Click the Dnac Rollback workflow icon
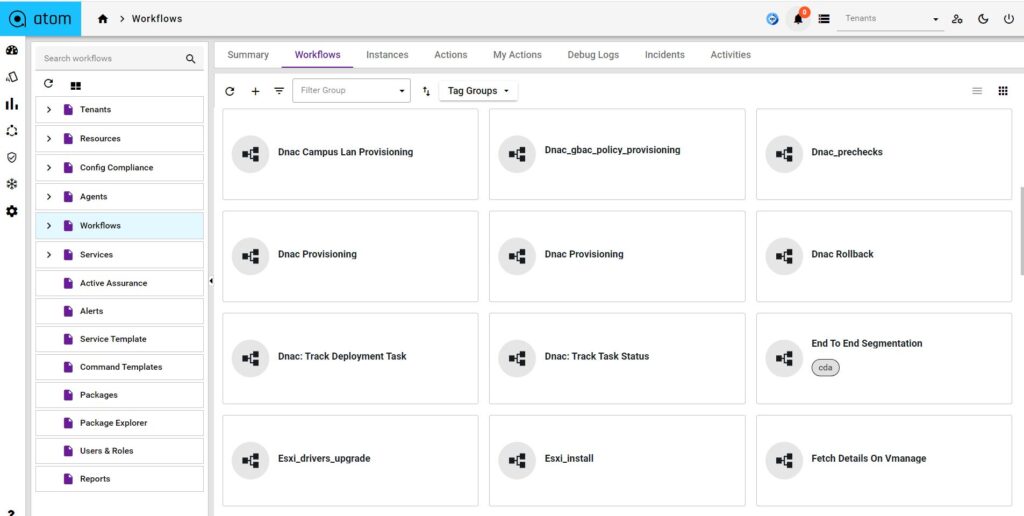The image size is (1024, 516). point(784,256)
